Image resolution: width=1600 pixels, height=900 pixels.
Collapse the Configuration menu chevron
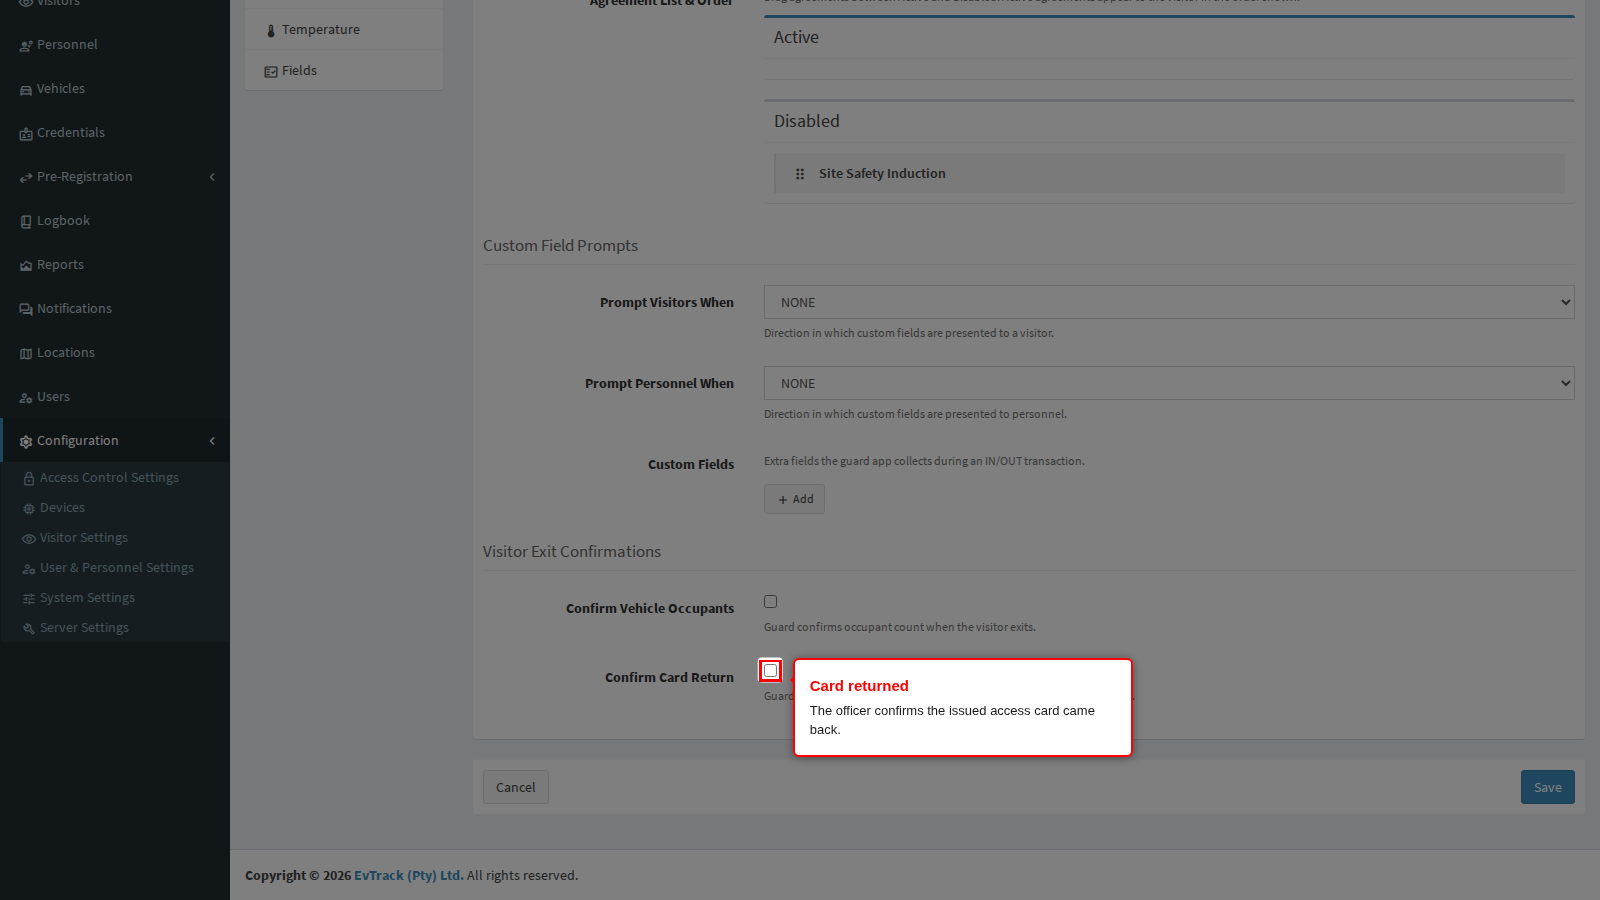tap(212, 441)
